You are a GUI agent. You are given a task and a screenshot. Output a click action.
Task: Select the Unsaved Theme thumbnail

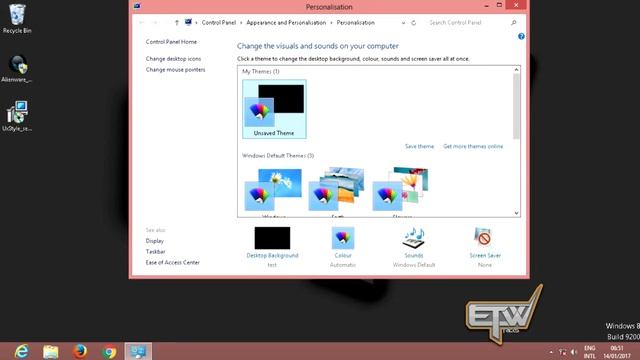pos(274,109)
